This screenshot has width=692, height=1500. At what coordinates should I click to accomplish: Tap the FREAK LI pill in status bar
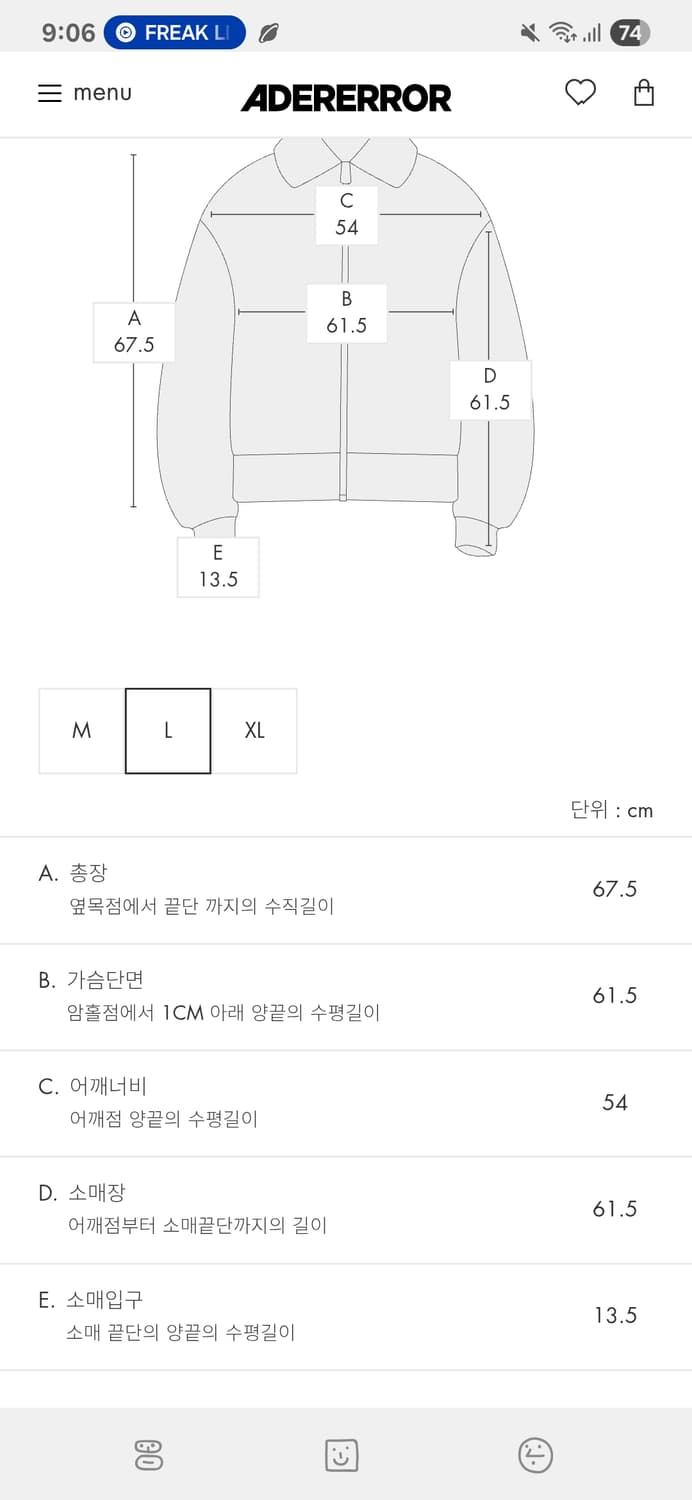[174, 31]
